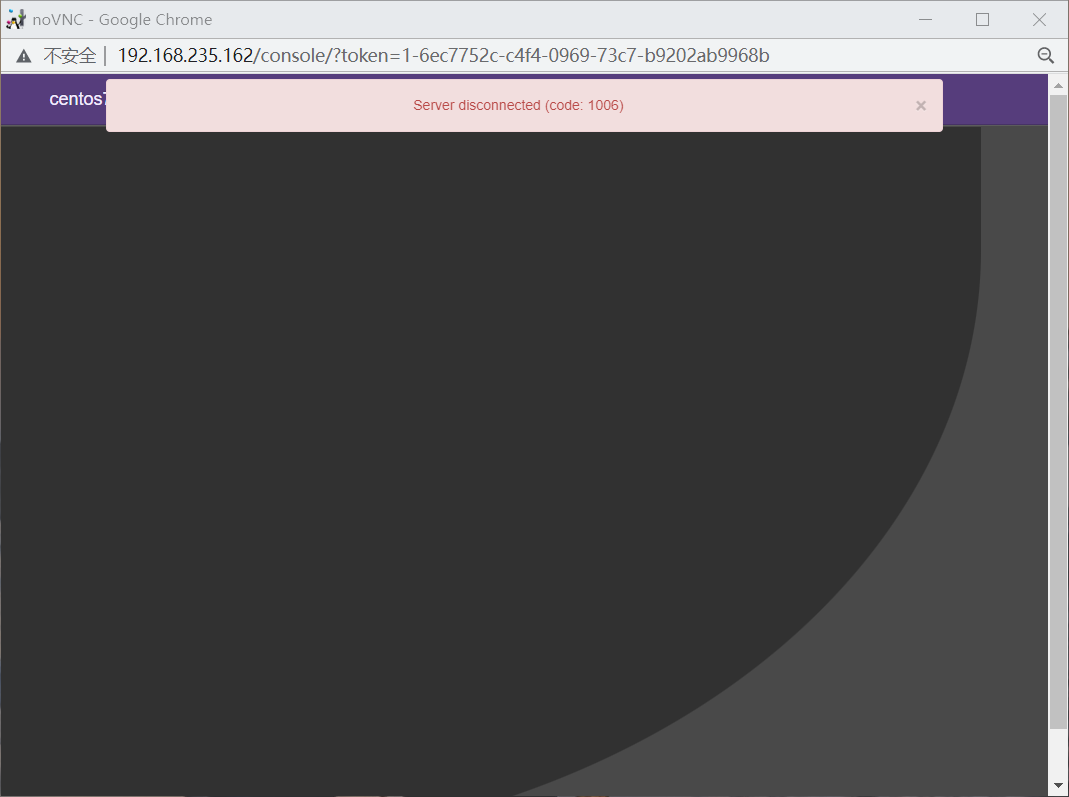Screen dimensions: 1069x797
Task: Click the centos console title text
Action: point(76,99)
